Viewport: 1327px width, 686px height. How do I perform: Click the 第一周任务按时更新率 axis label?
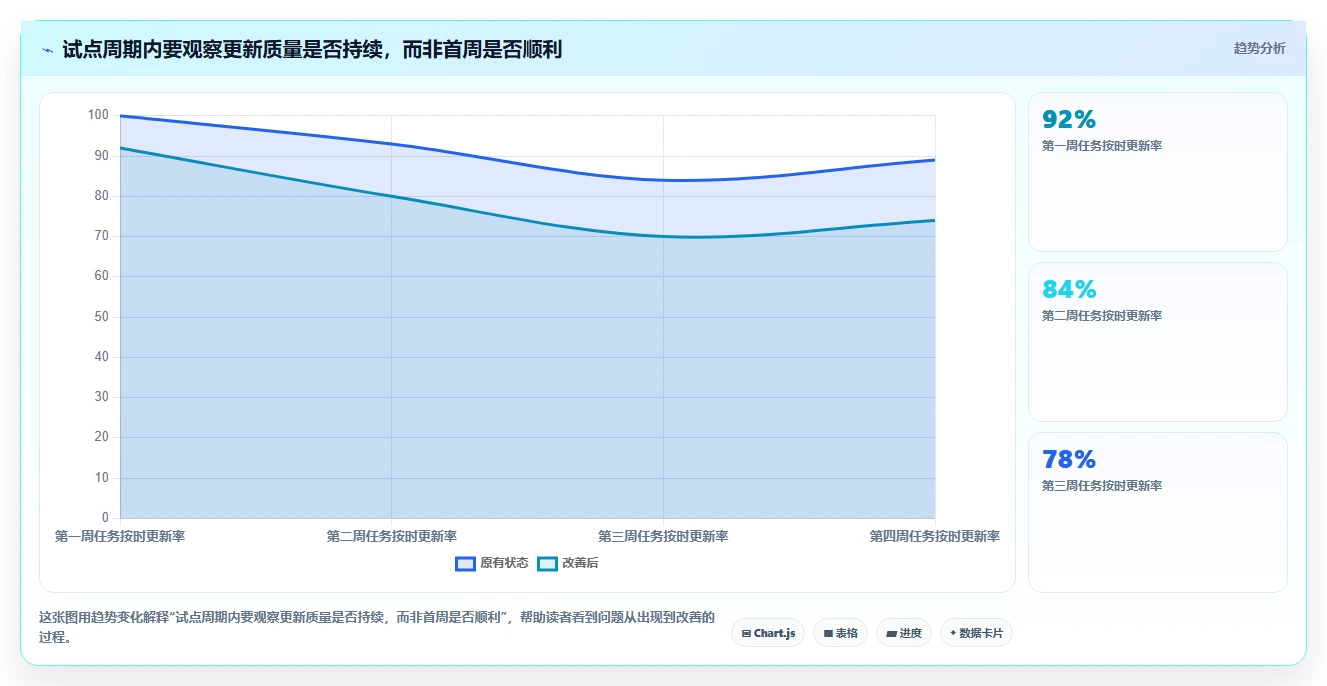coord(120,536)
